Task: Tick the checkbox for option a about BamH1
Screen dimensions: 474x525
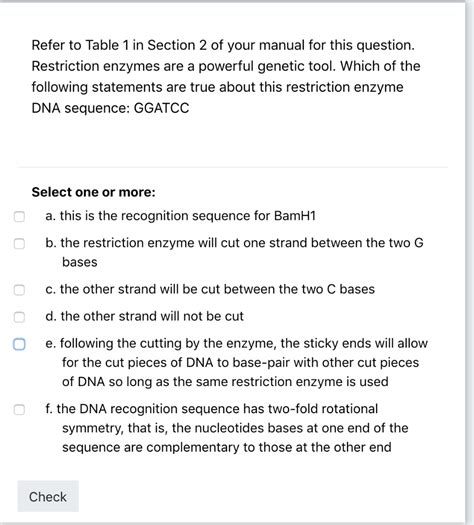Action: click(19, 216)
